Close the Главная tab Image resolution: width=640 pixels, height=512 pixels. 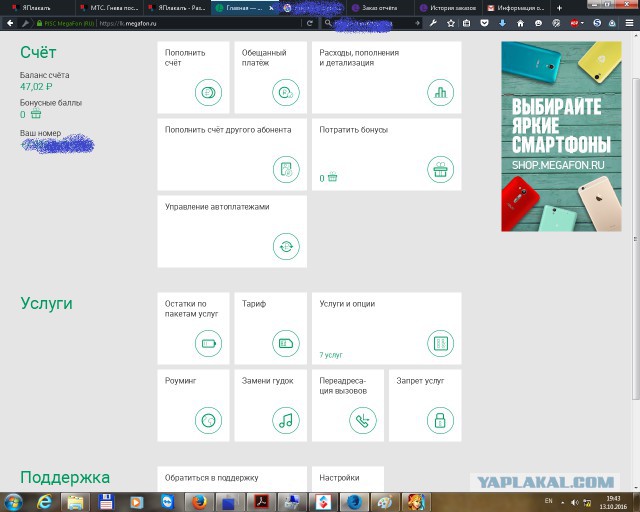pos(271,8)
